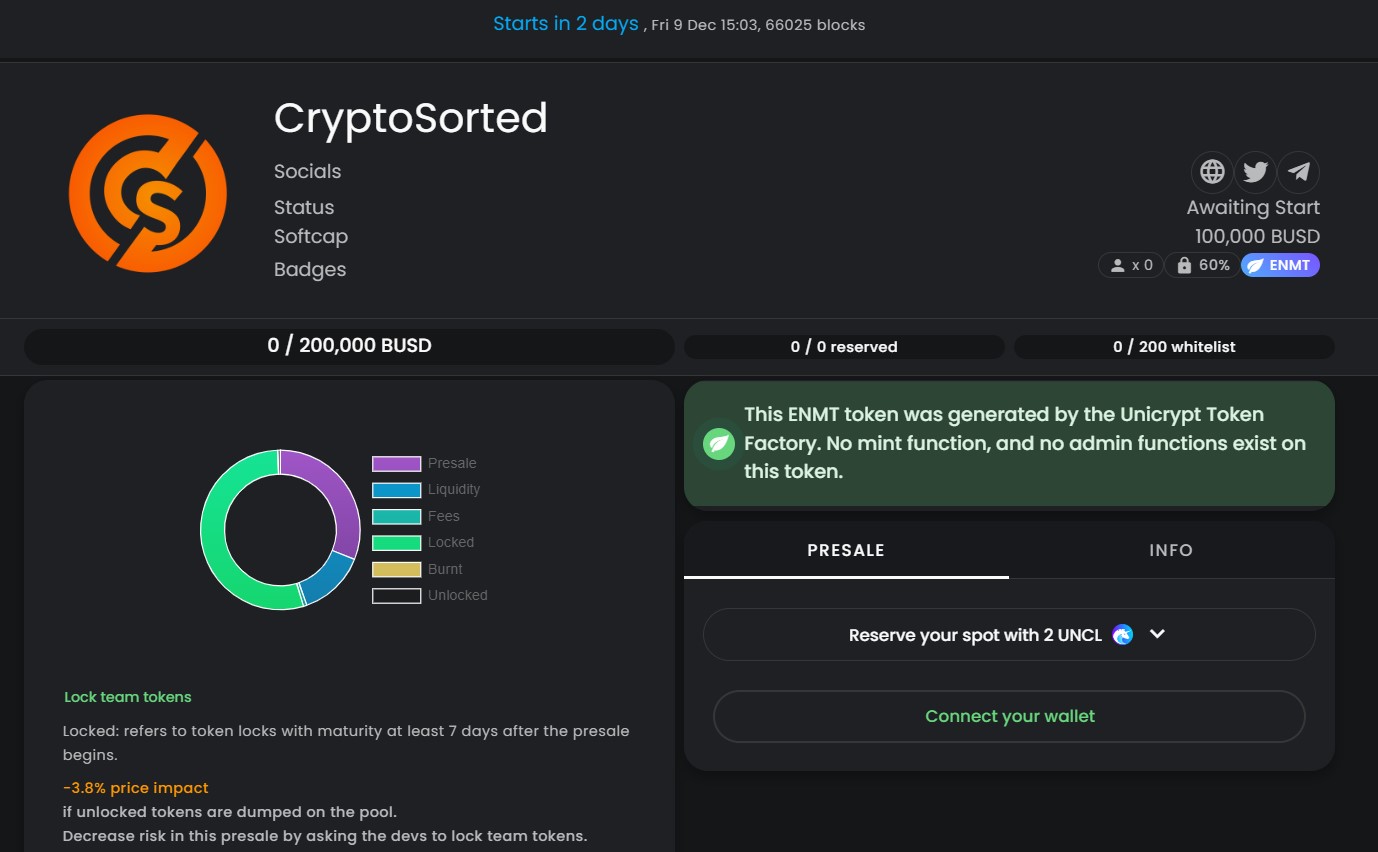Click the ENMT leaf badge
Image resolution: width=1378 pixels, height=852 pixels.
[x=1280, y=265]
